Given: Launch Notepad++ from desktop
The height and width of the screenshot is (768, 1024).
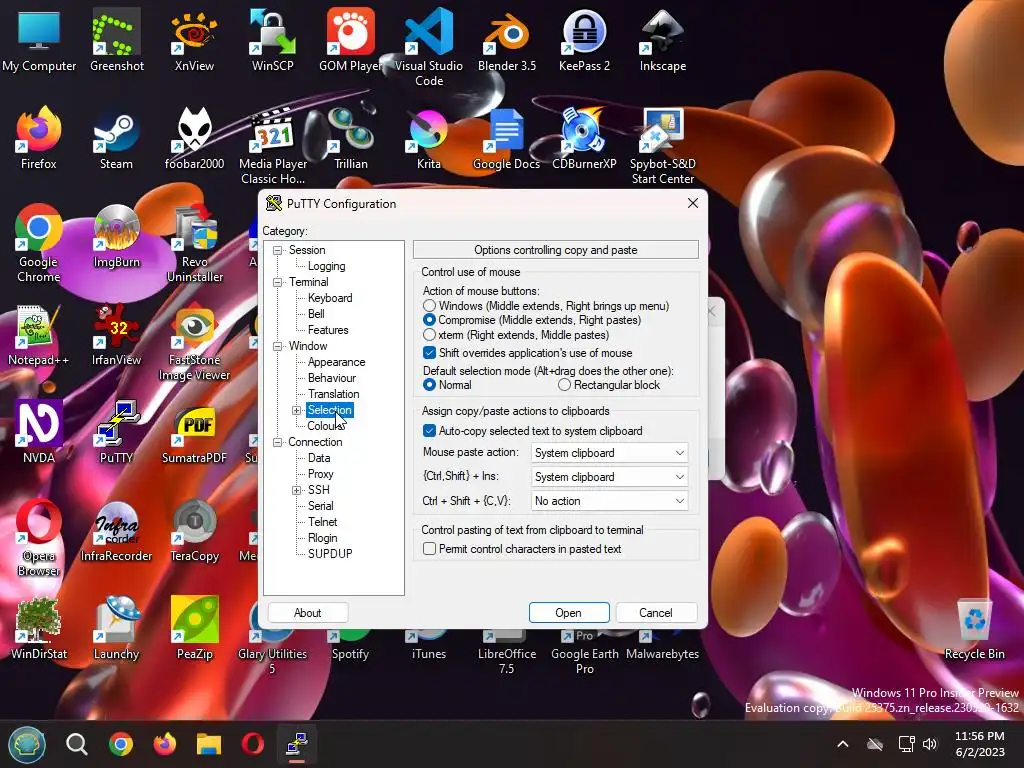Looking at the screenshot, I should click(38, 334).
